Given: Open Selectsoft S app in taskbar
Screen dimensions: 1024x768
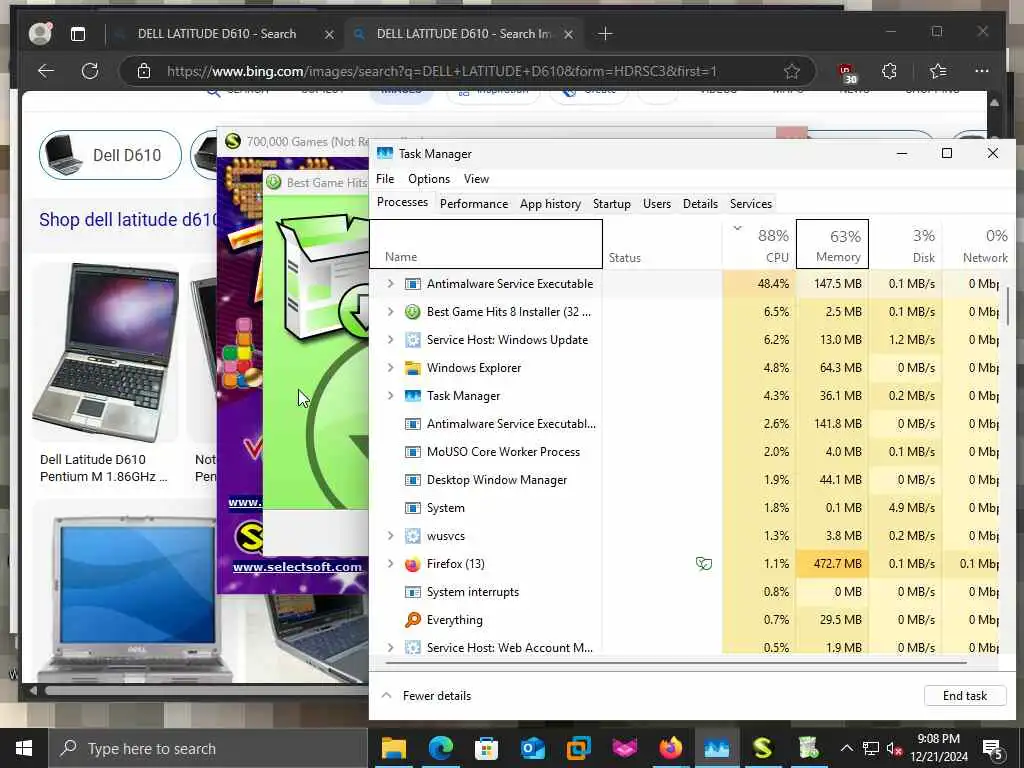Looking at the screenshot, I should tap(762, 748).
